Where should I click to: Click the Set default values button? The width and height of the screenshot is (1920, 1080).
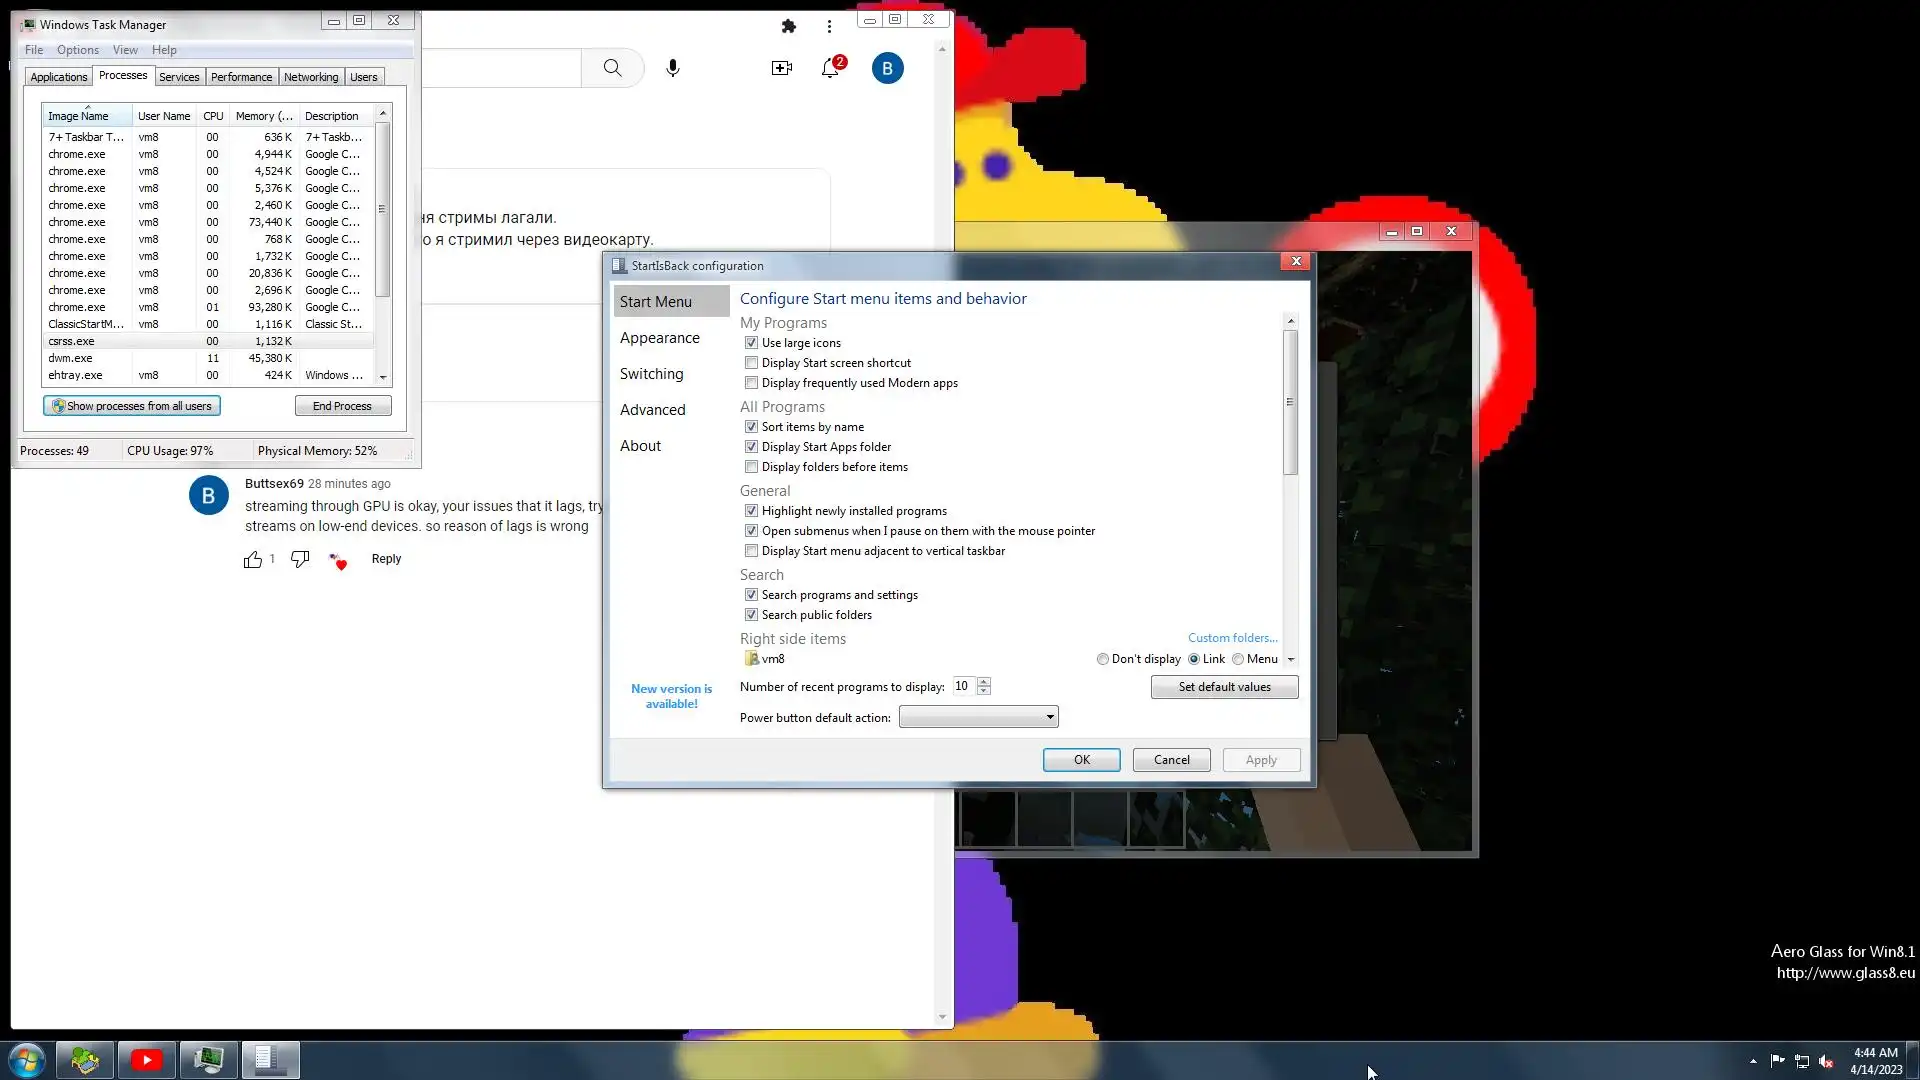pyautogui.click(x=1224, y=687)
